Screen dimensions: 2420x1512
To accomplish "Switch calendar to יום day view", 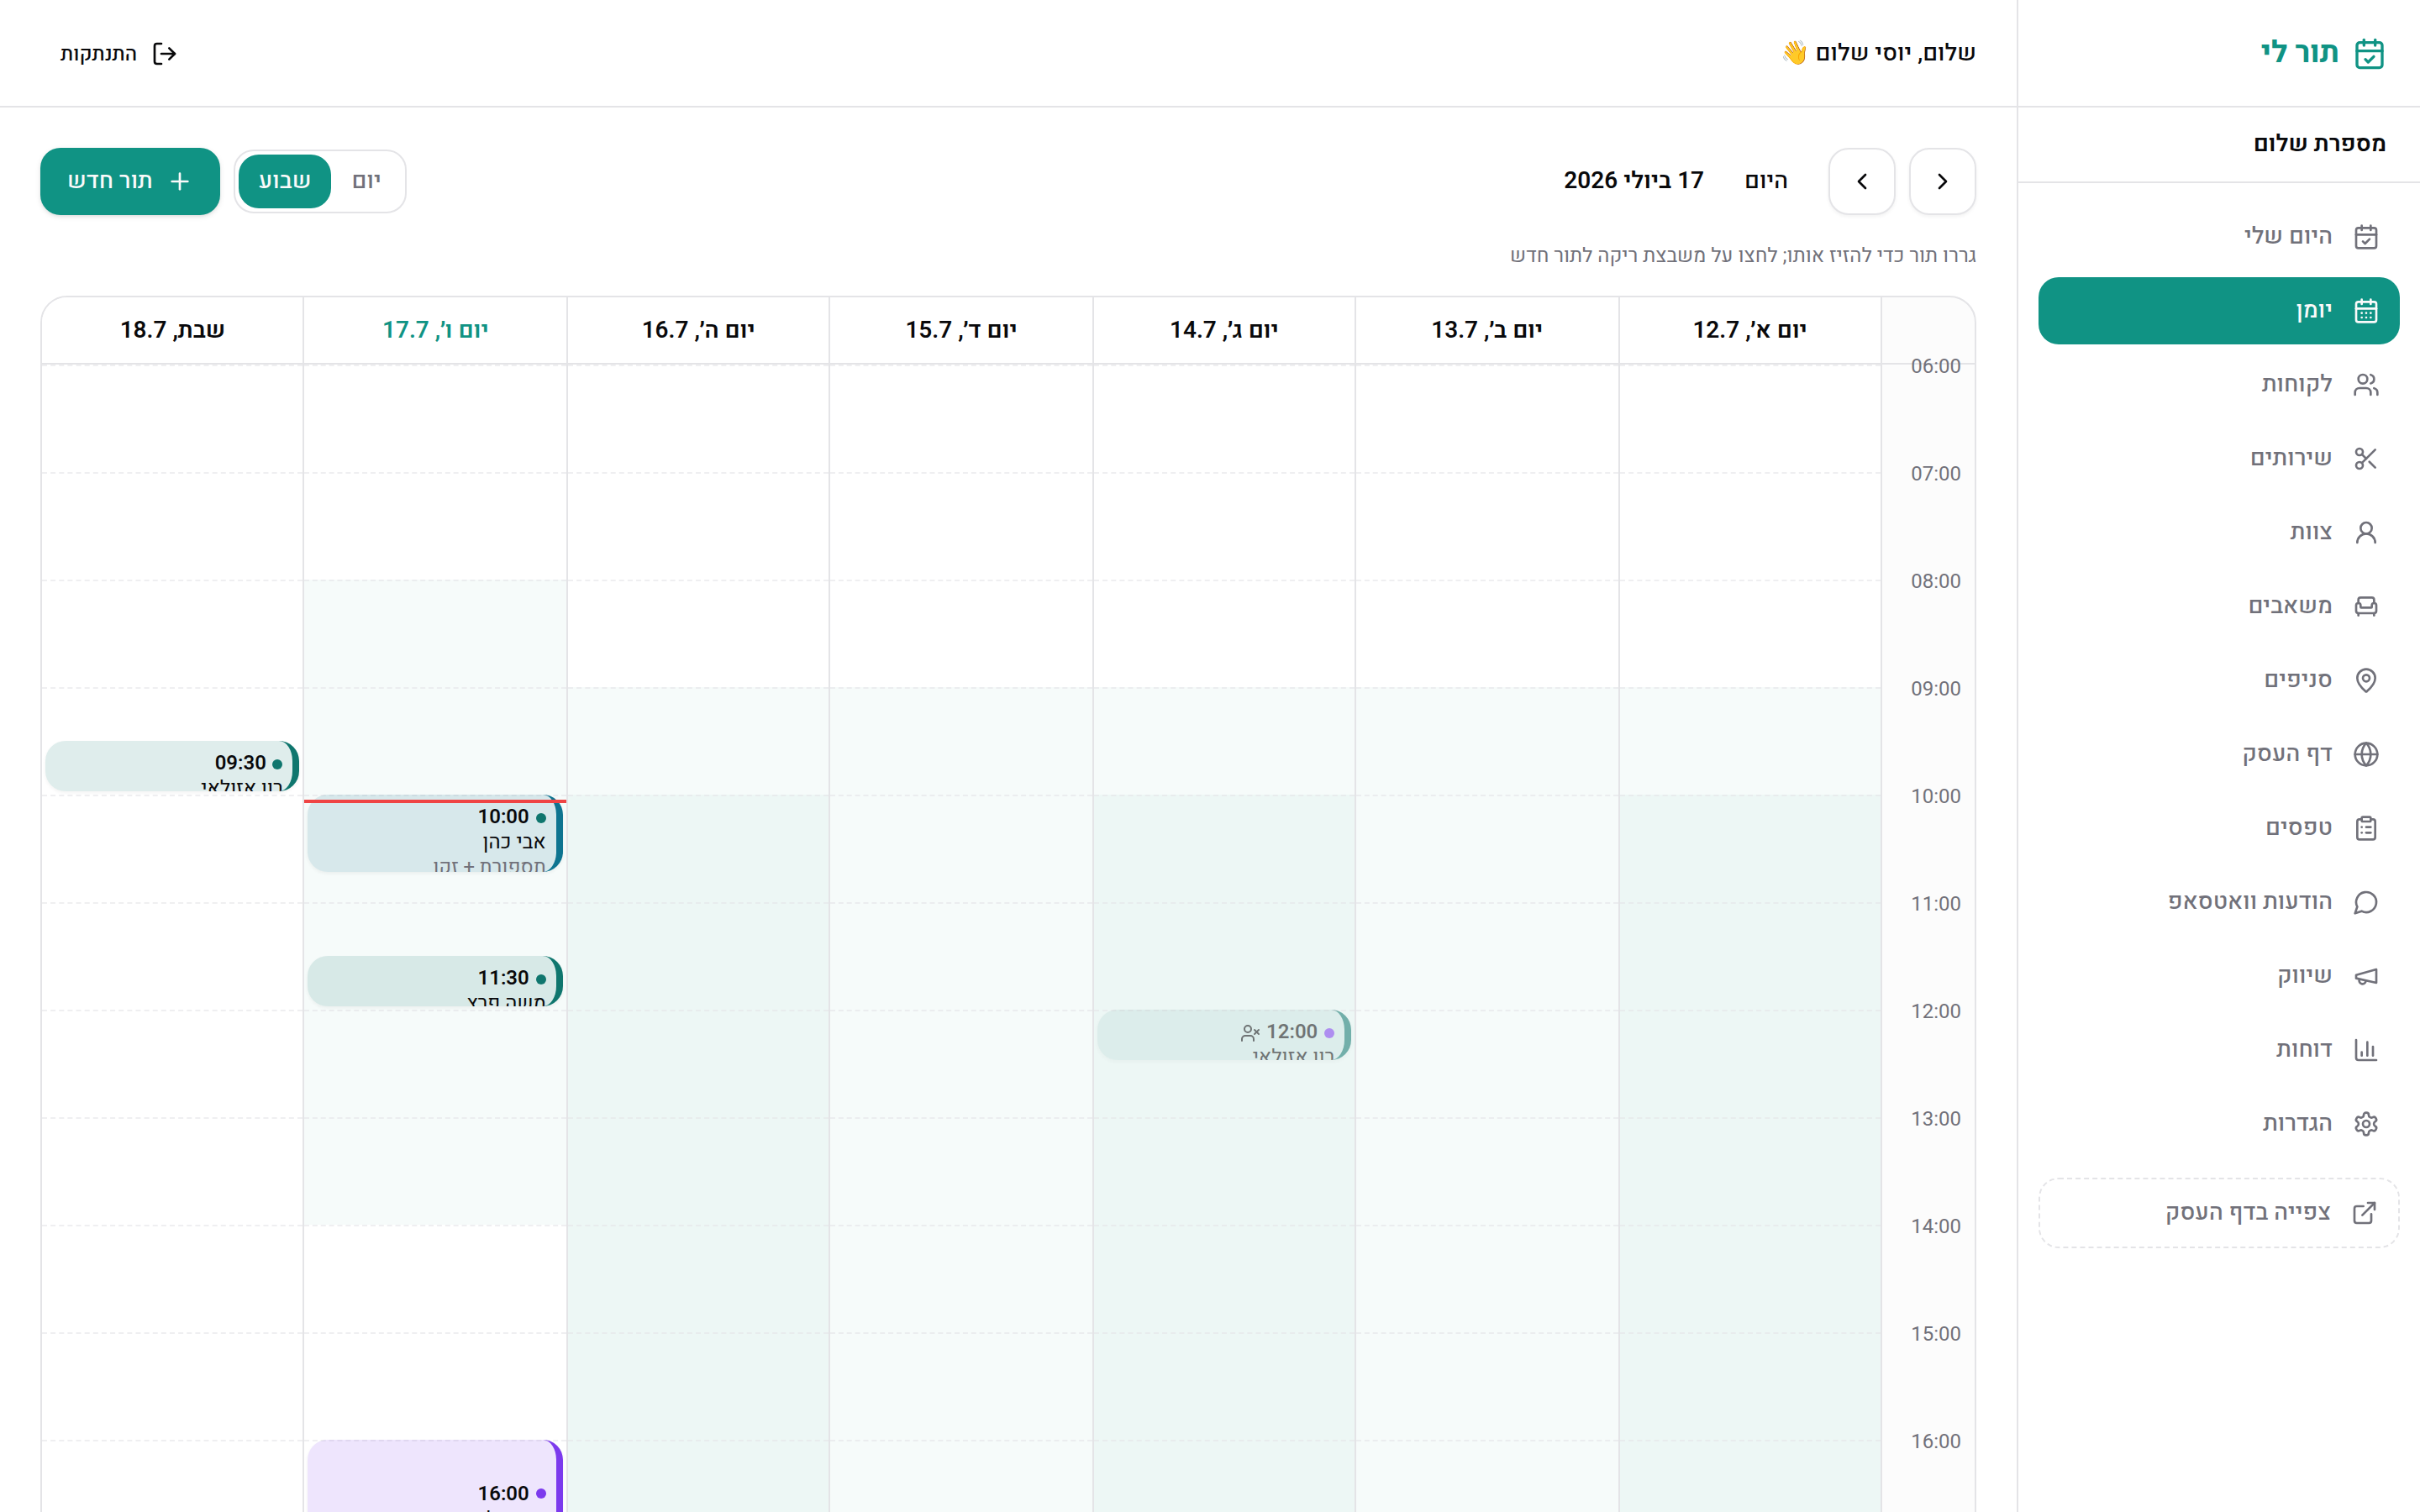I will 367,181.
